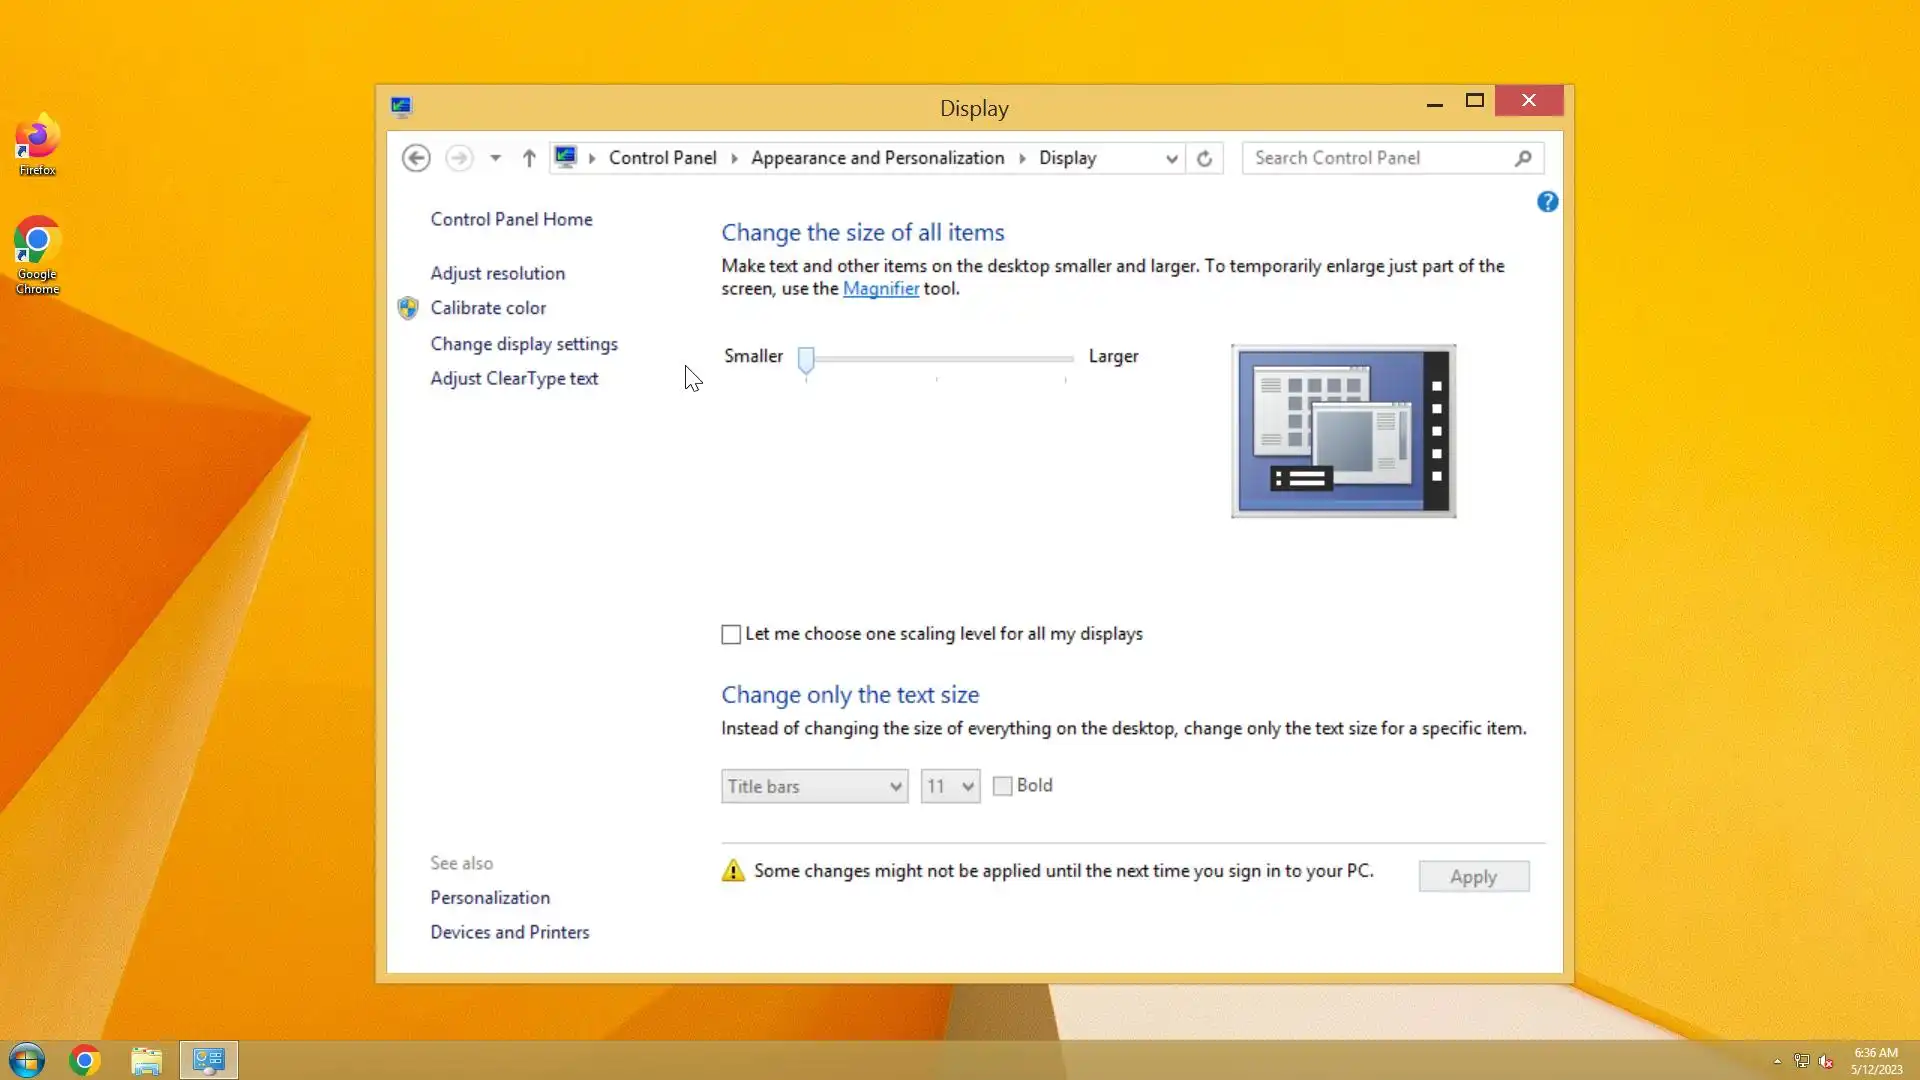Click the Smaller-Larger size slider thumb
The image size is (1920, 1080).
pyautogui.click(x=806, y=359)
